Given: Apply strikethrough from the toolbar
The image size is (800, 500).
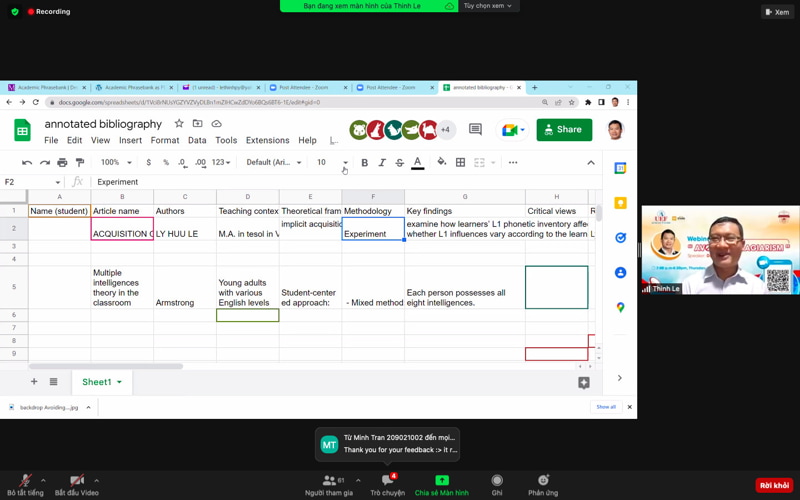Looking at the screenshot, I should pos(399,162).
